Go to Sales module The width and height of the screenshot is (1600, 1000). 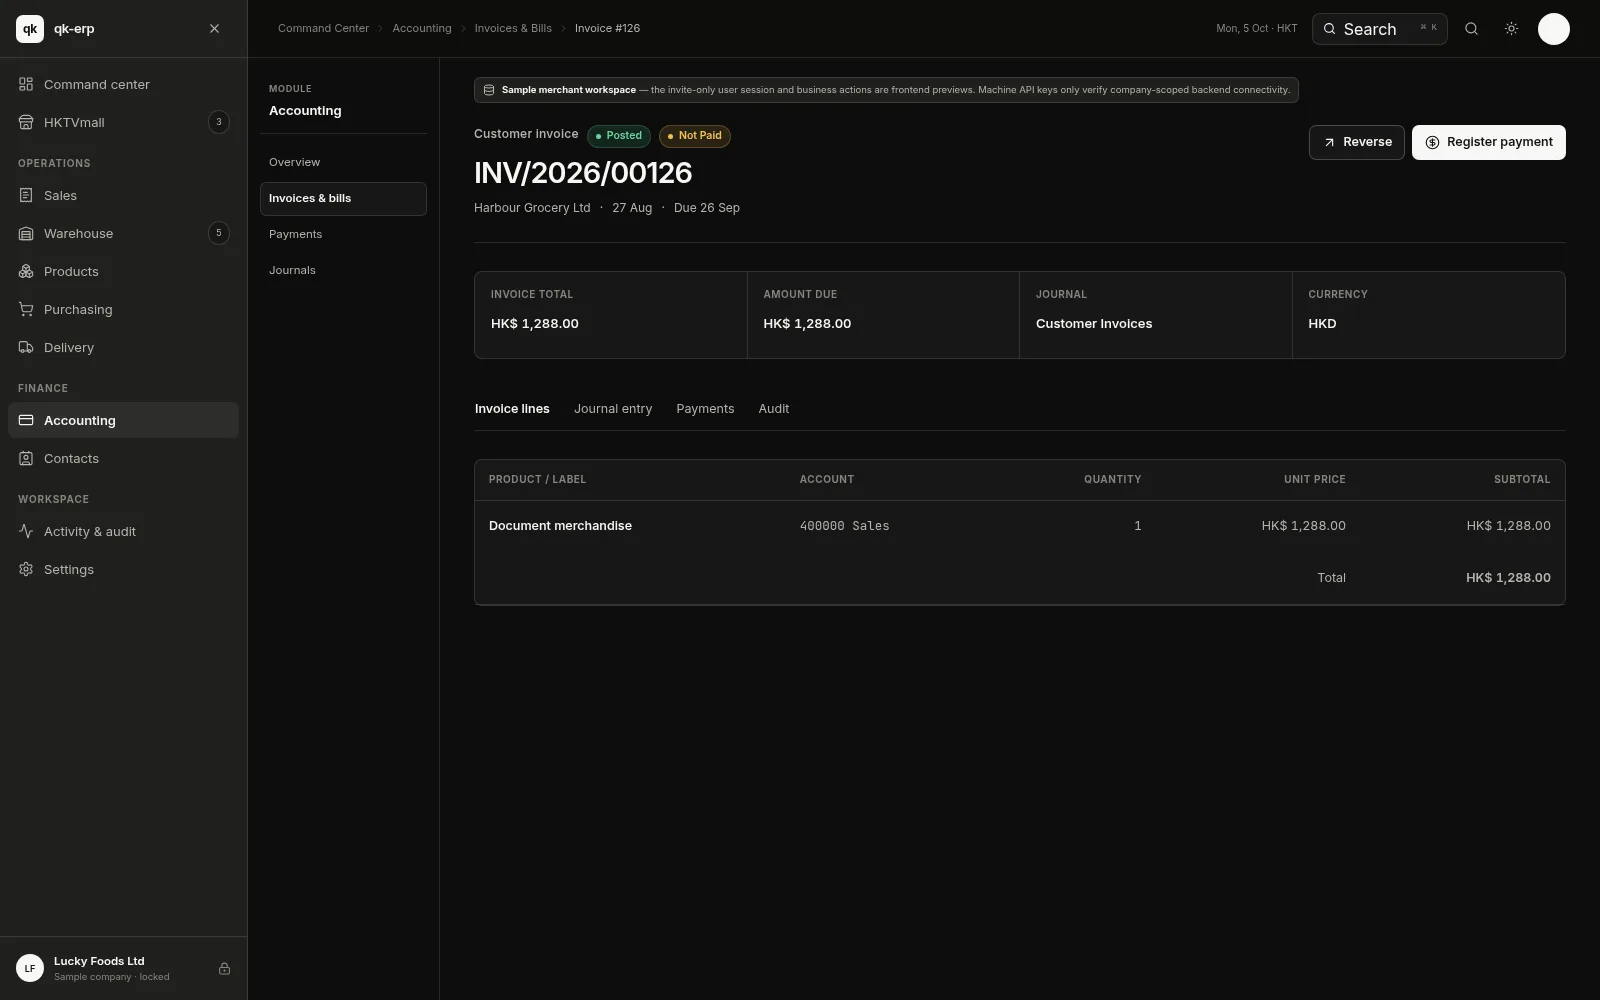click(123, 195)
